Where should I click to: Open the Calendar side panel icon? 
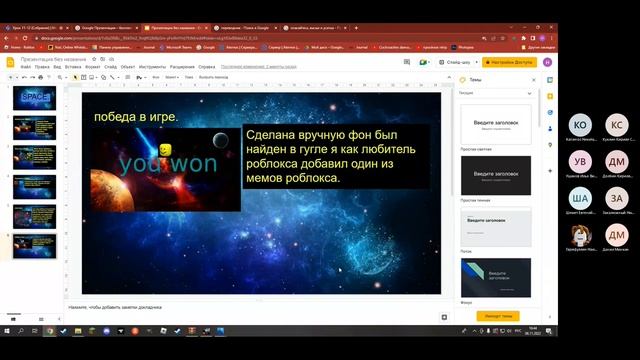click(550, 80)
